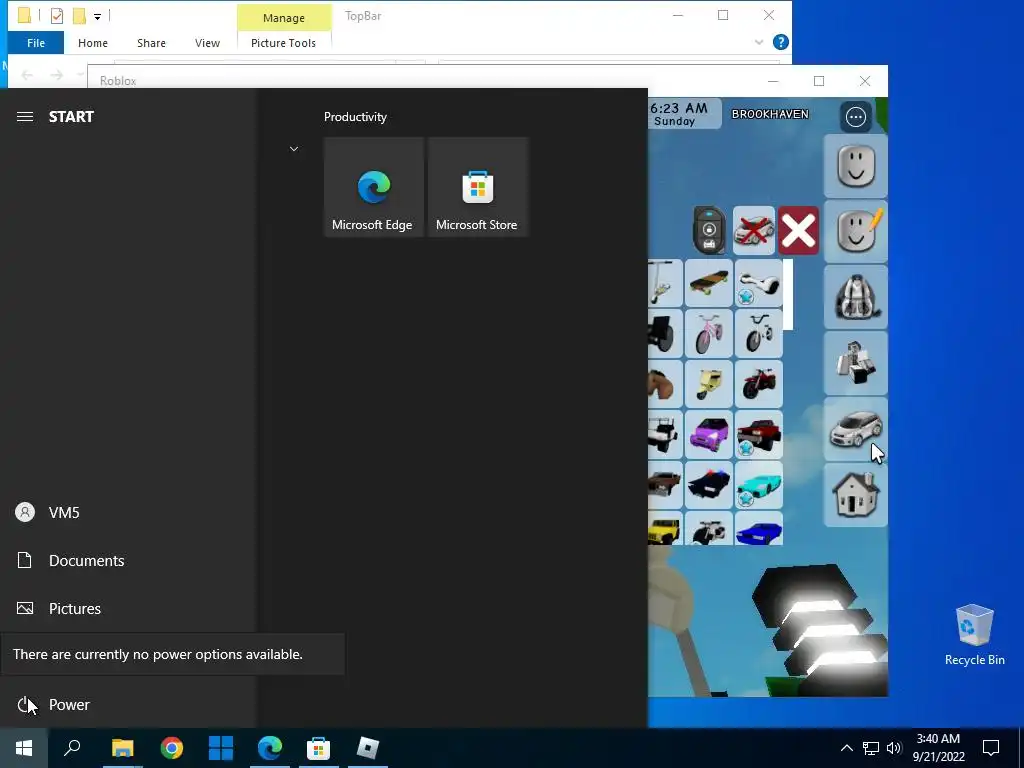The image size is (1024, 768).
Task: Open the house menu icon
Action: 856,495
